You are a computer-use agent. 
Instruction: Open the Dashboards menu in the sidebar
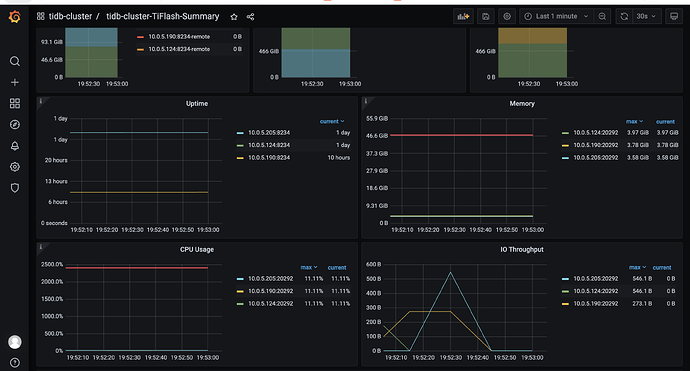(x=15, y=103)
